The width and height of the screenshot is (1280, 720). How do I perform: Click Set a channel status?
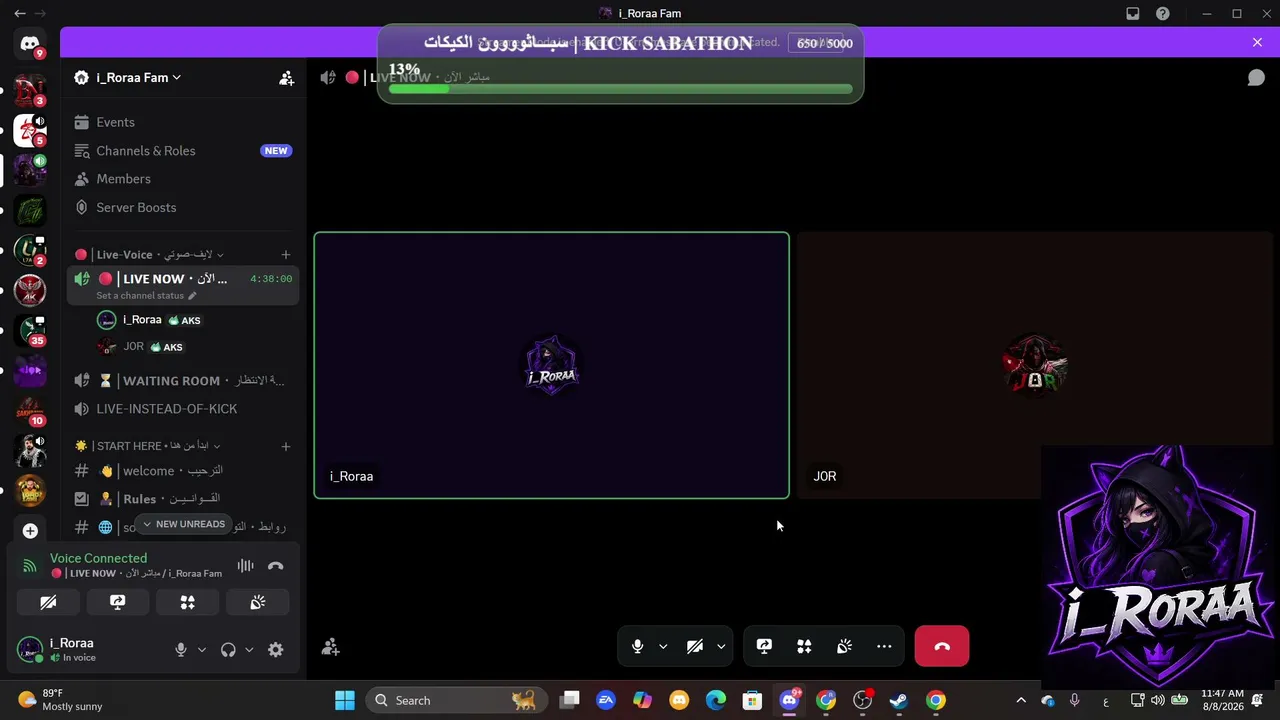point(146,296)
